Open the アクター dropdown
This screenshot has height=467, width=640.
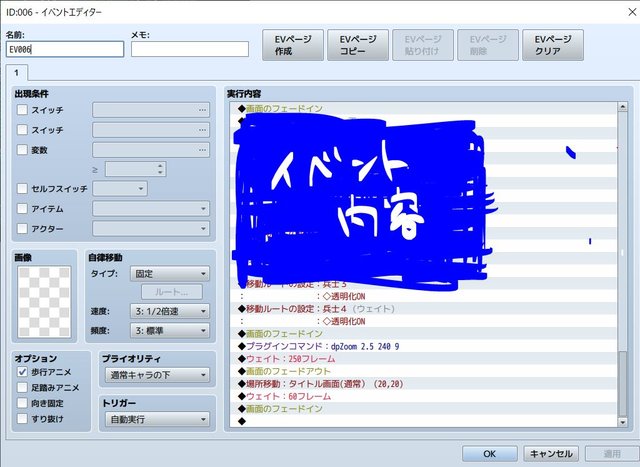(151, 229)
